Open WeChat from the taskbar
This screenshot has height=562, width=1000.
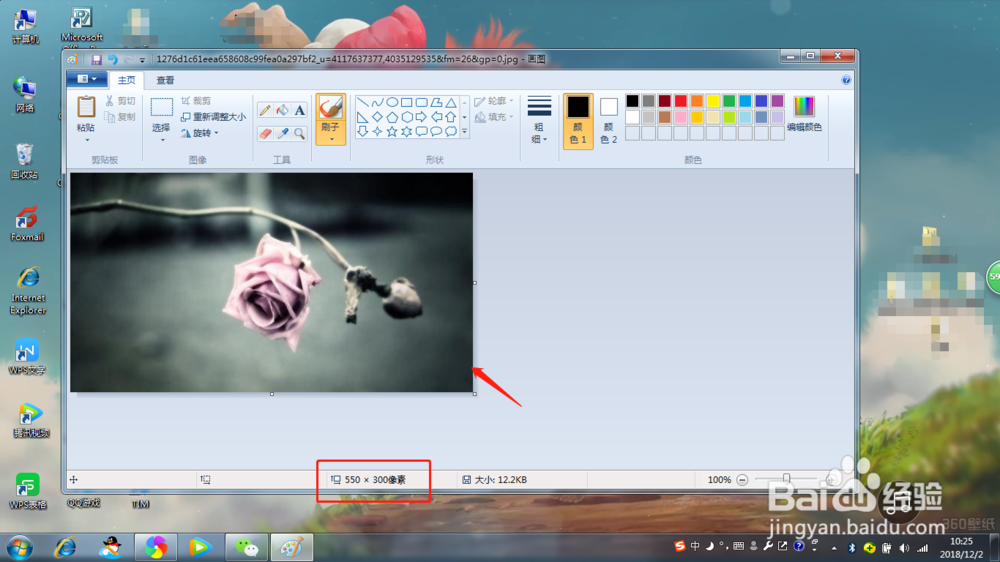click(x=247, y=547)
